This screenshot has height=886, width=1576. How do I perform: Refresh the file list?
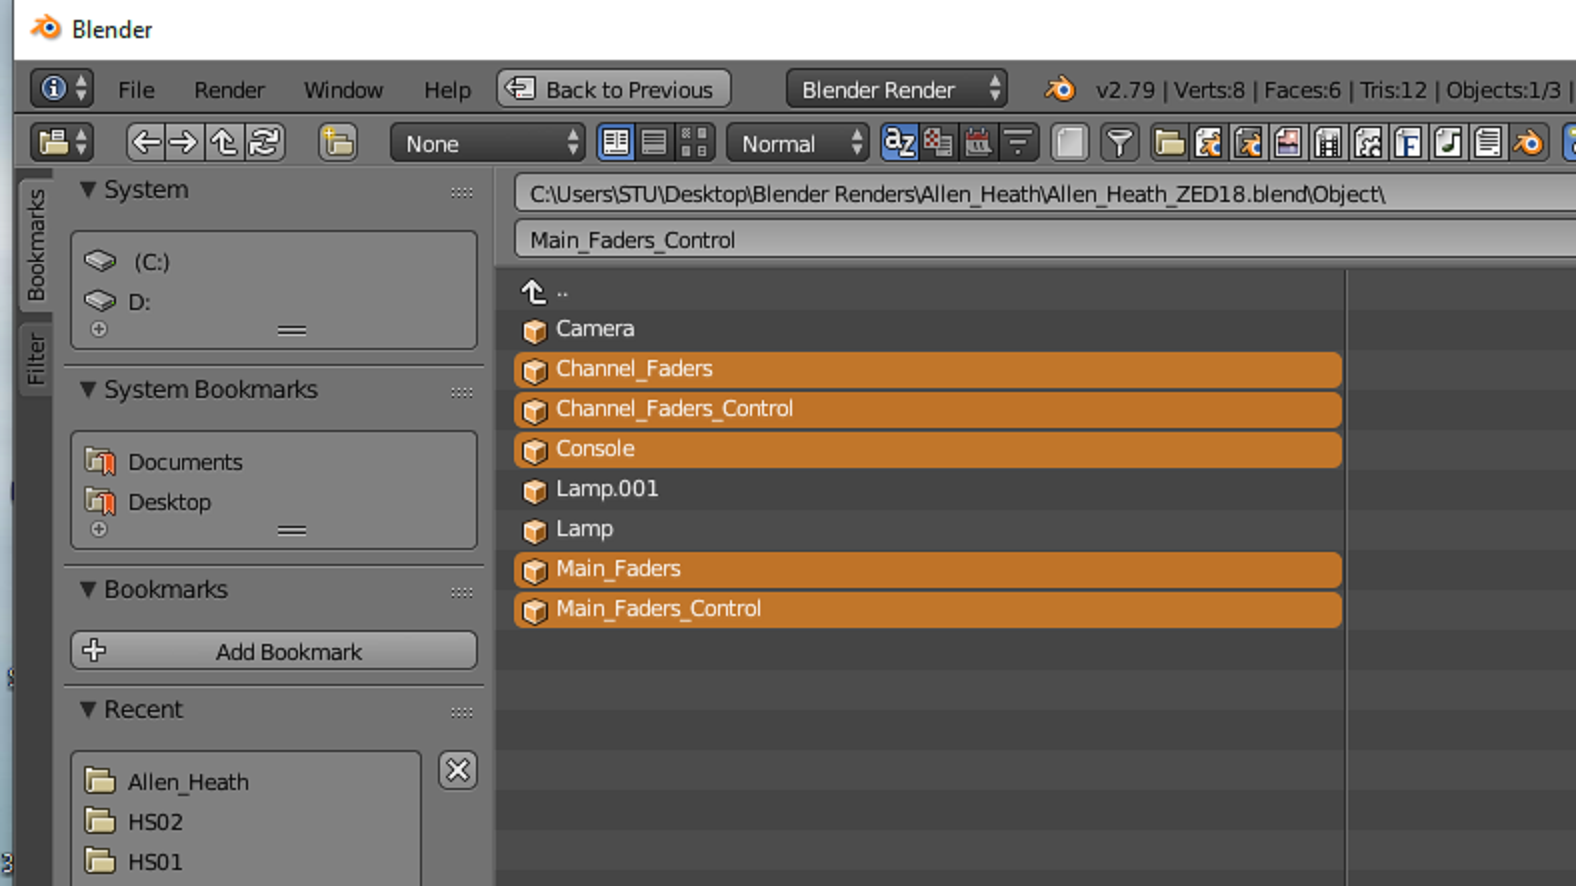[x=264, y=143]
